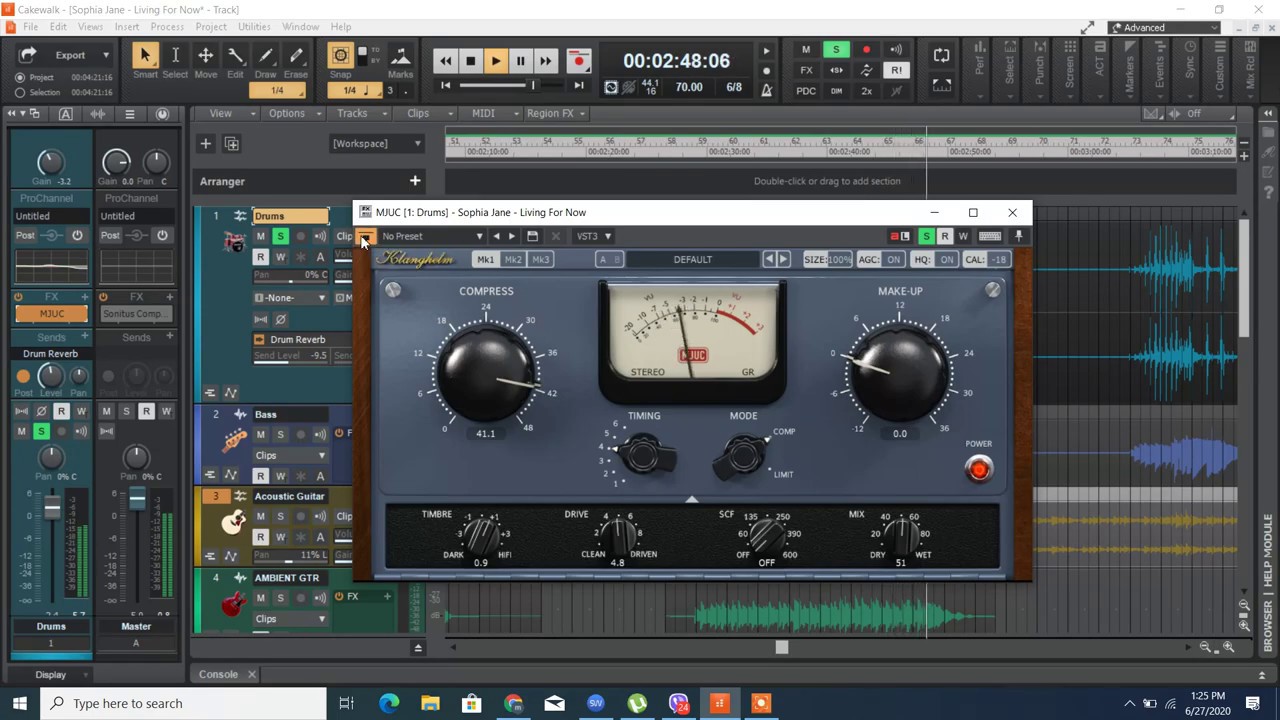This screenshot has height=720, width=1280.
Task: Select the Project export radio button
Action: click(20, 77)
